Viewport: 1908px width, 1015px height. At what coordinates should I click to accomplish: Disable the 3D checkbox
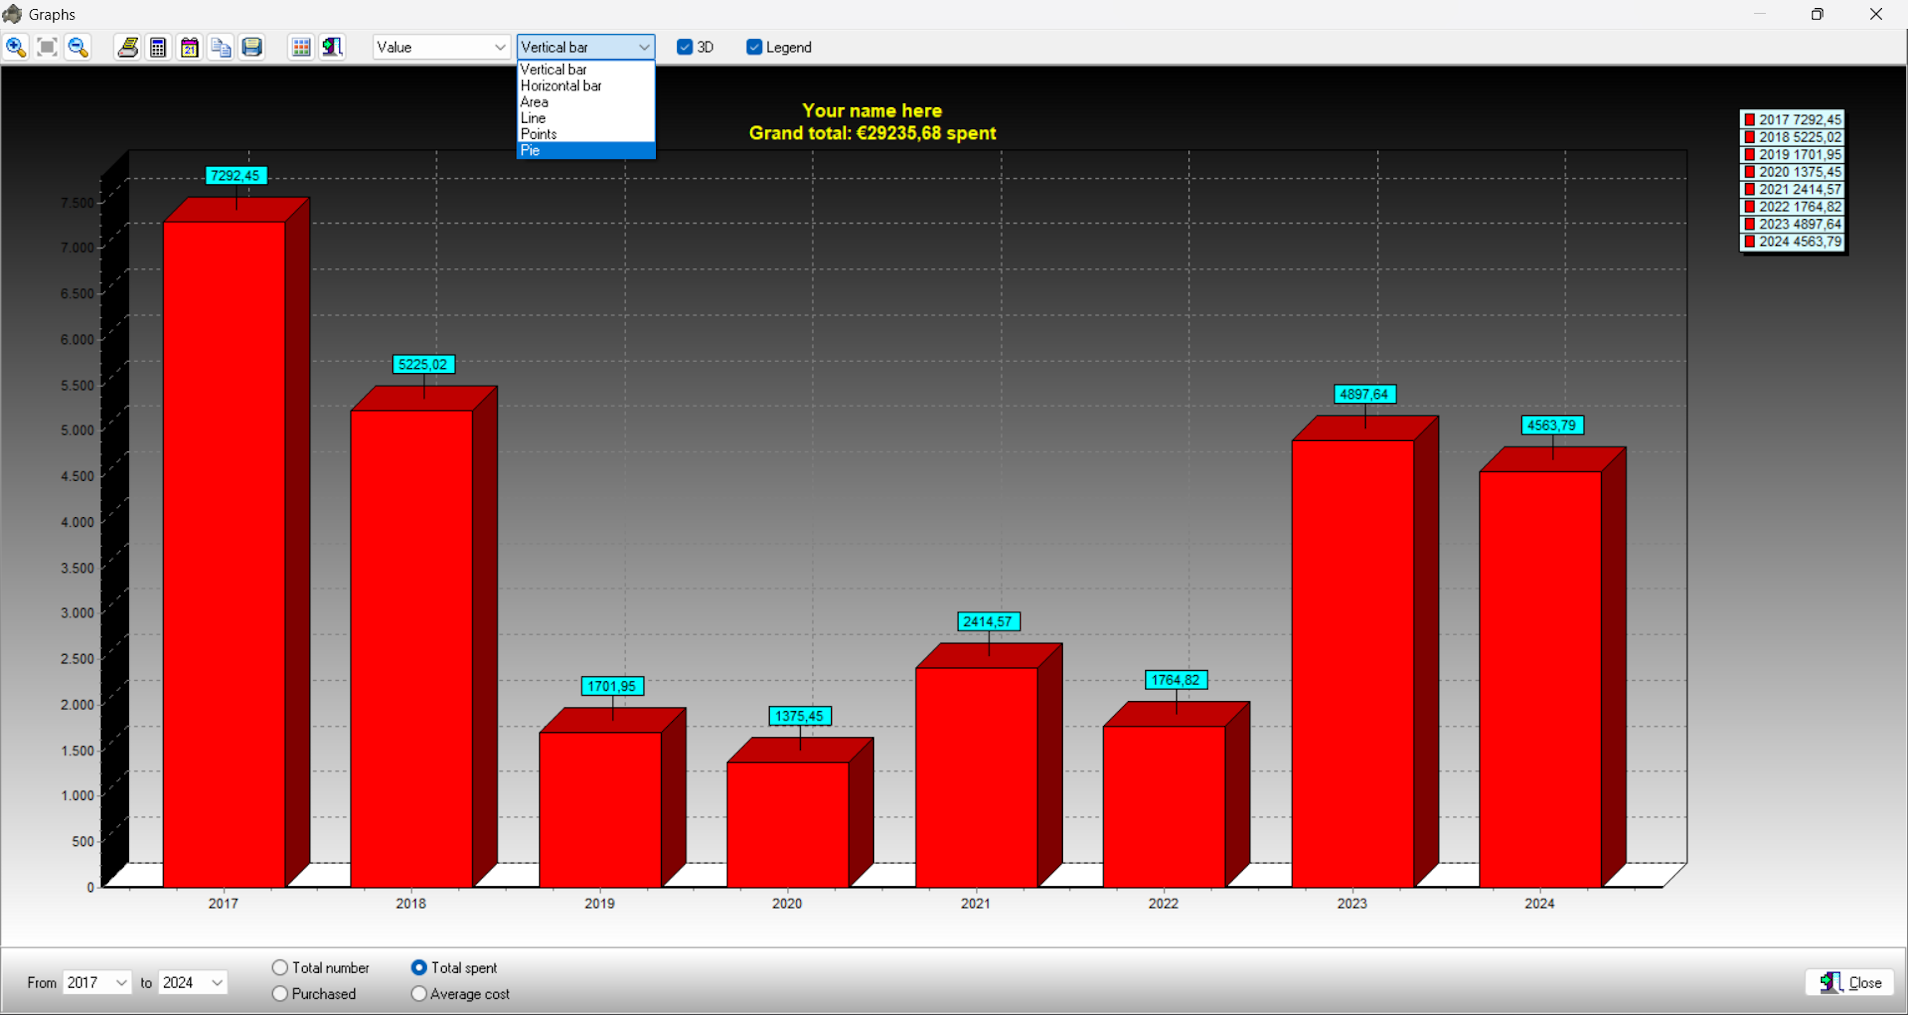point(685,47)
